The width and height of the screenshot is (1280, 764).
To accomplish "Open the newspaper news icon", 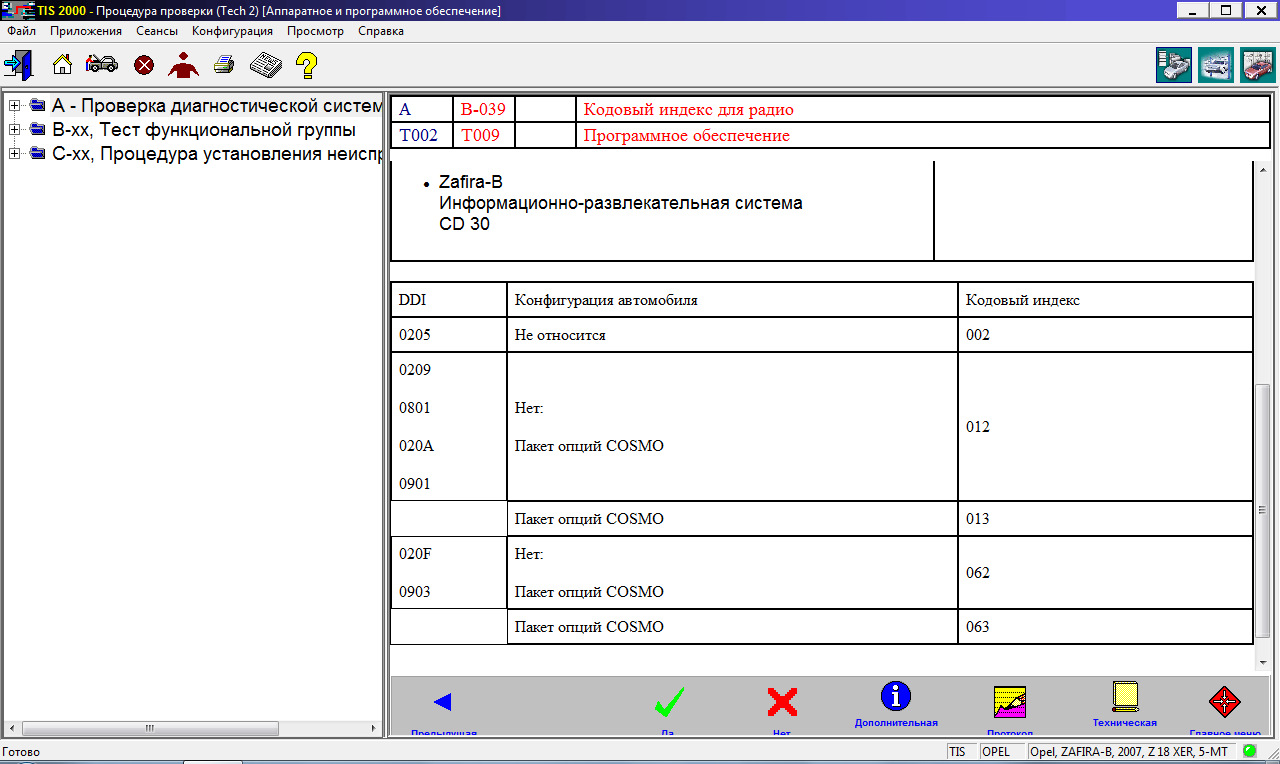I will (265, 66).
